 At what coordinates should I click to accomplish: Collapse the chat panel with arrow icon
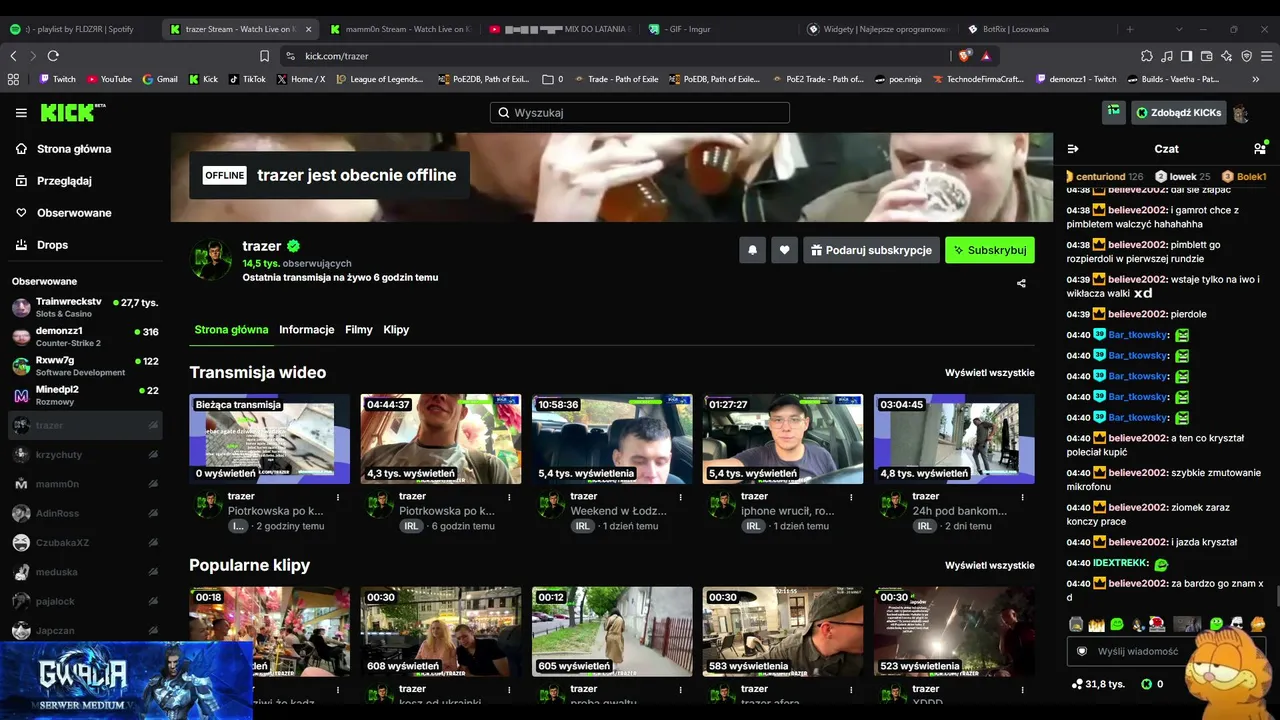[1073, 148]
